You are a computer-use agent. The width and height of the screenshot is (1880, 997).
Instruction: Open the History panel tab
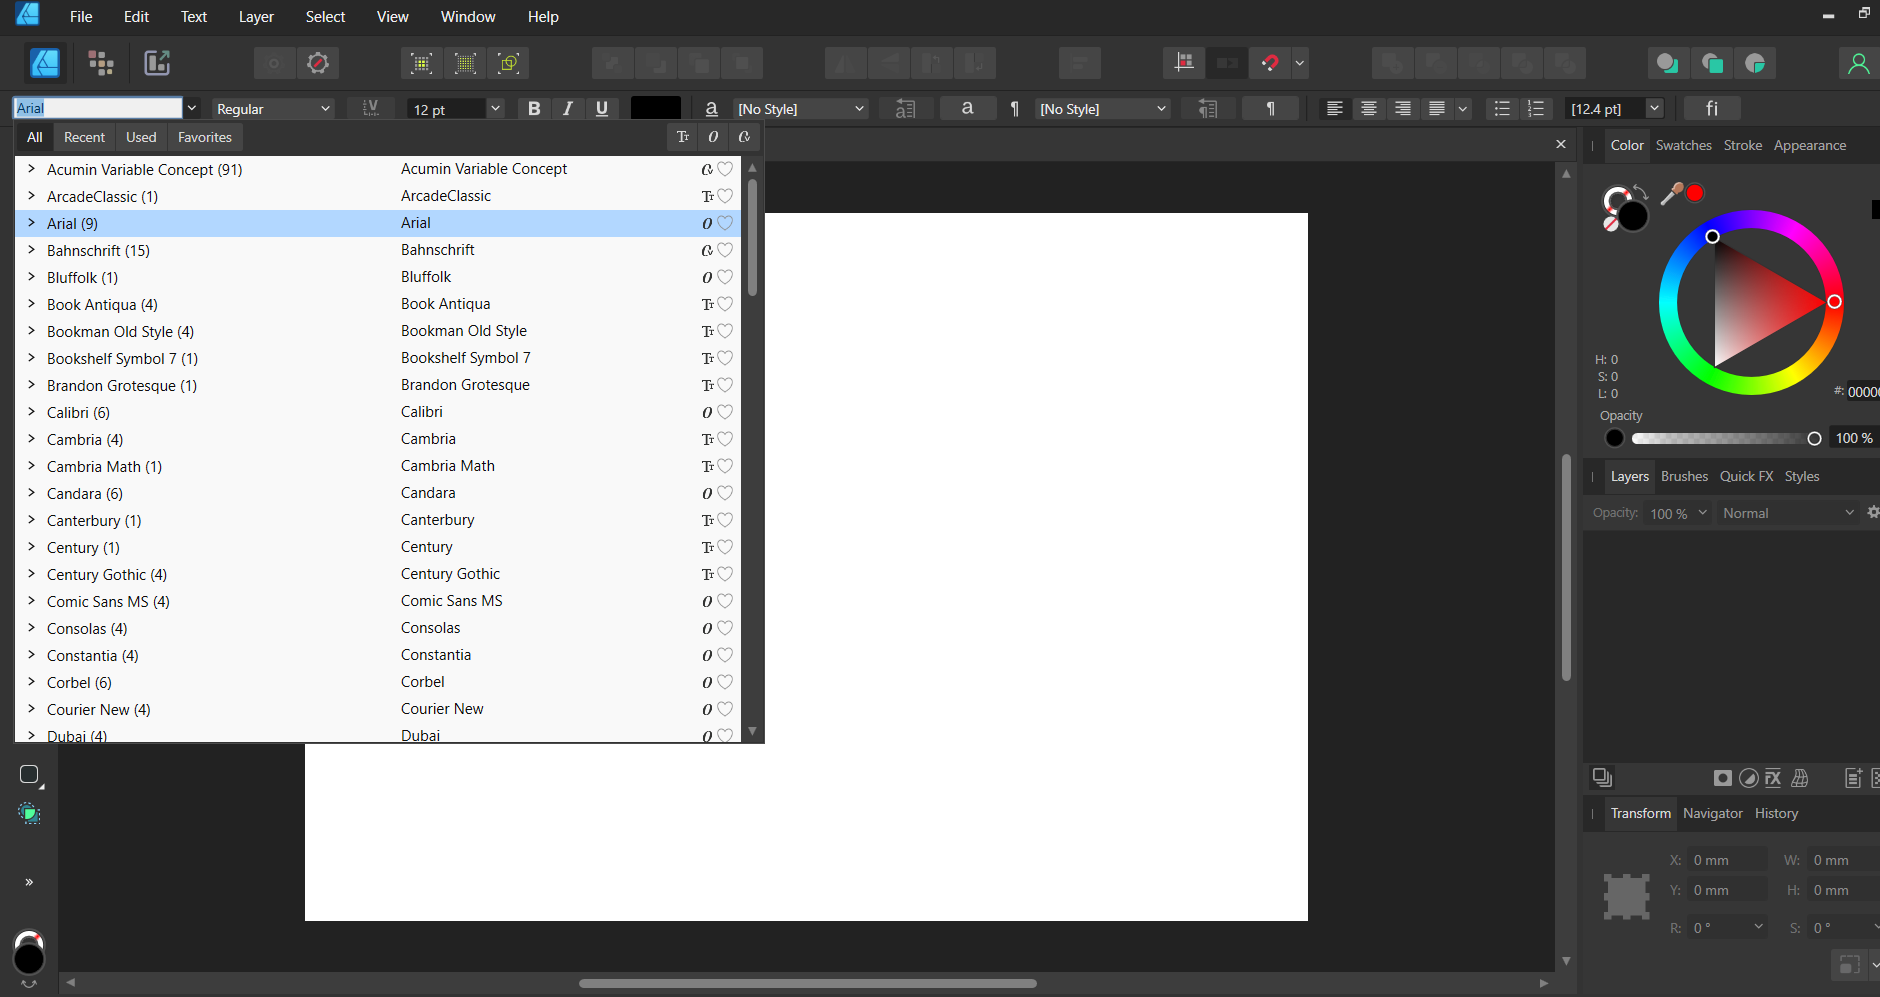tap(1776, 813)
